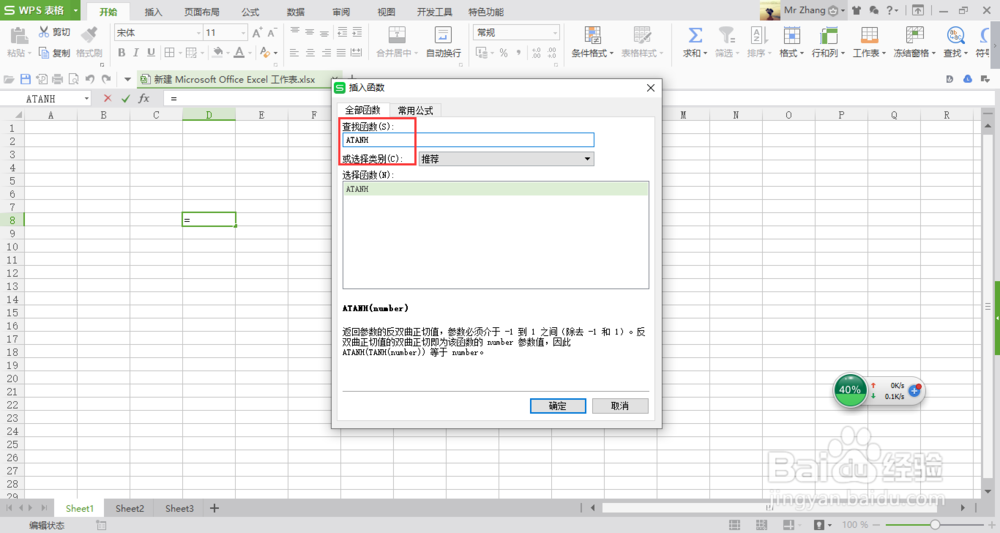Click the Save icon in quick toolbar

tap(26, 79)
